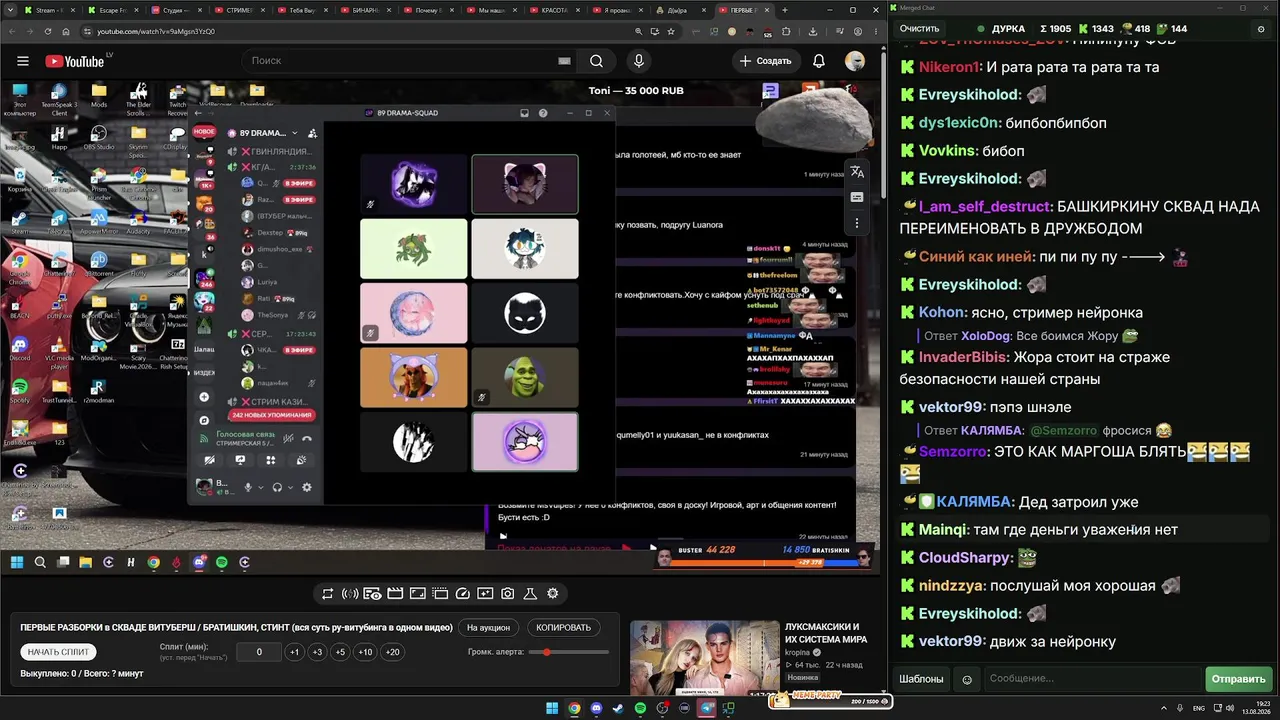Click the speedometer toolbar icon
This screenshot has height=720, width=1280.
click(463, 594)
